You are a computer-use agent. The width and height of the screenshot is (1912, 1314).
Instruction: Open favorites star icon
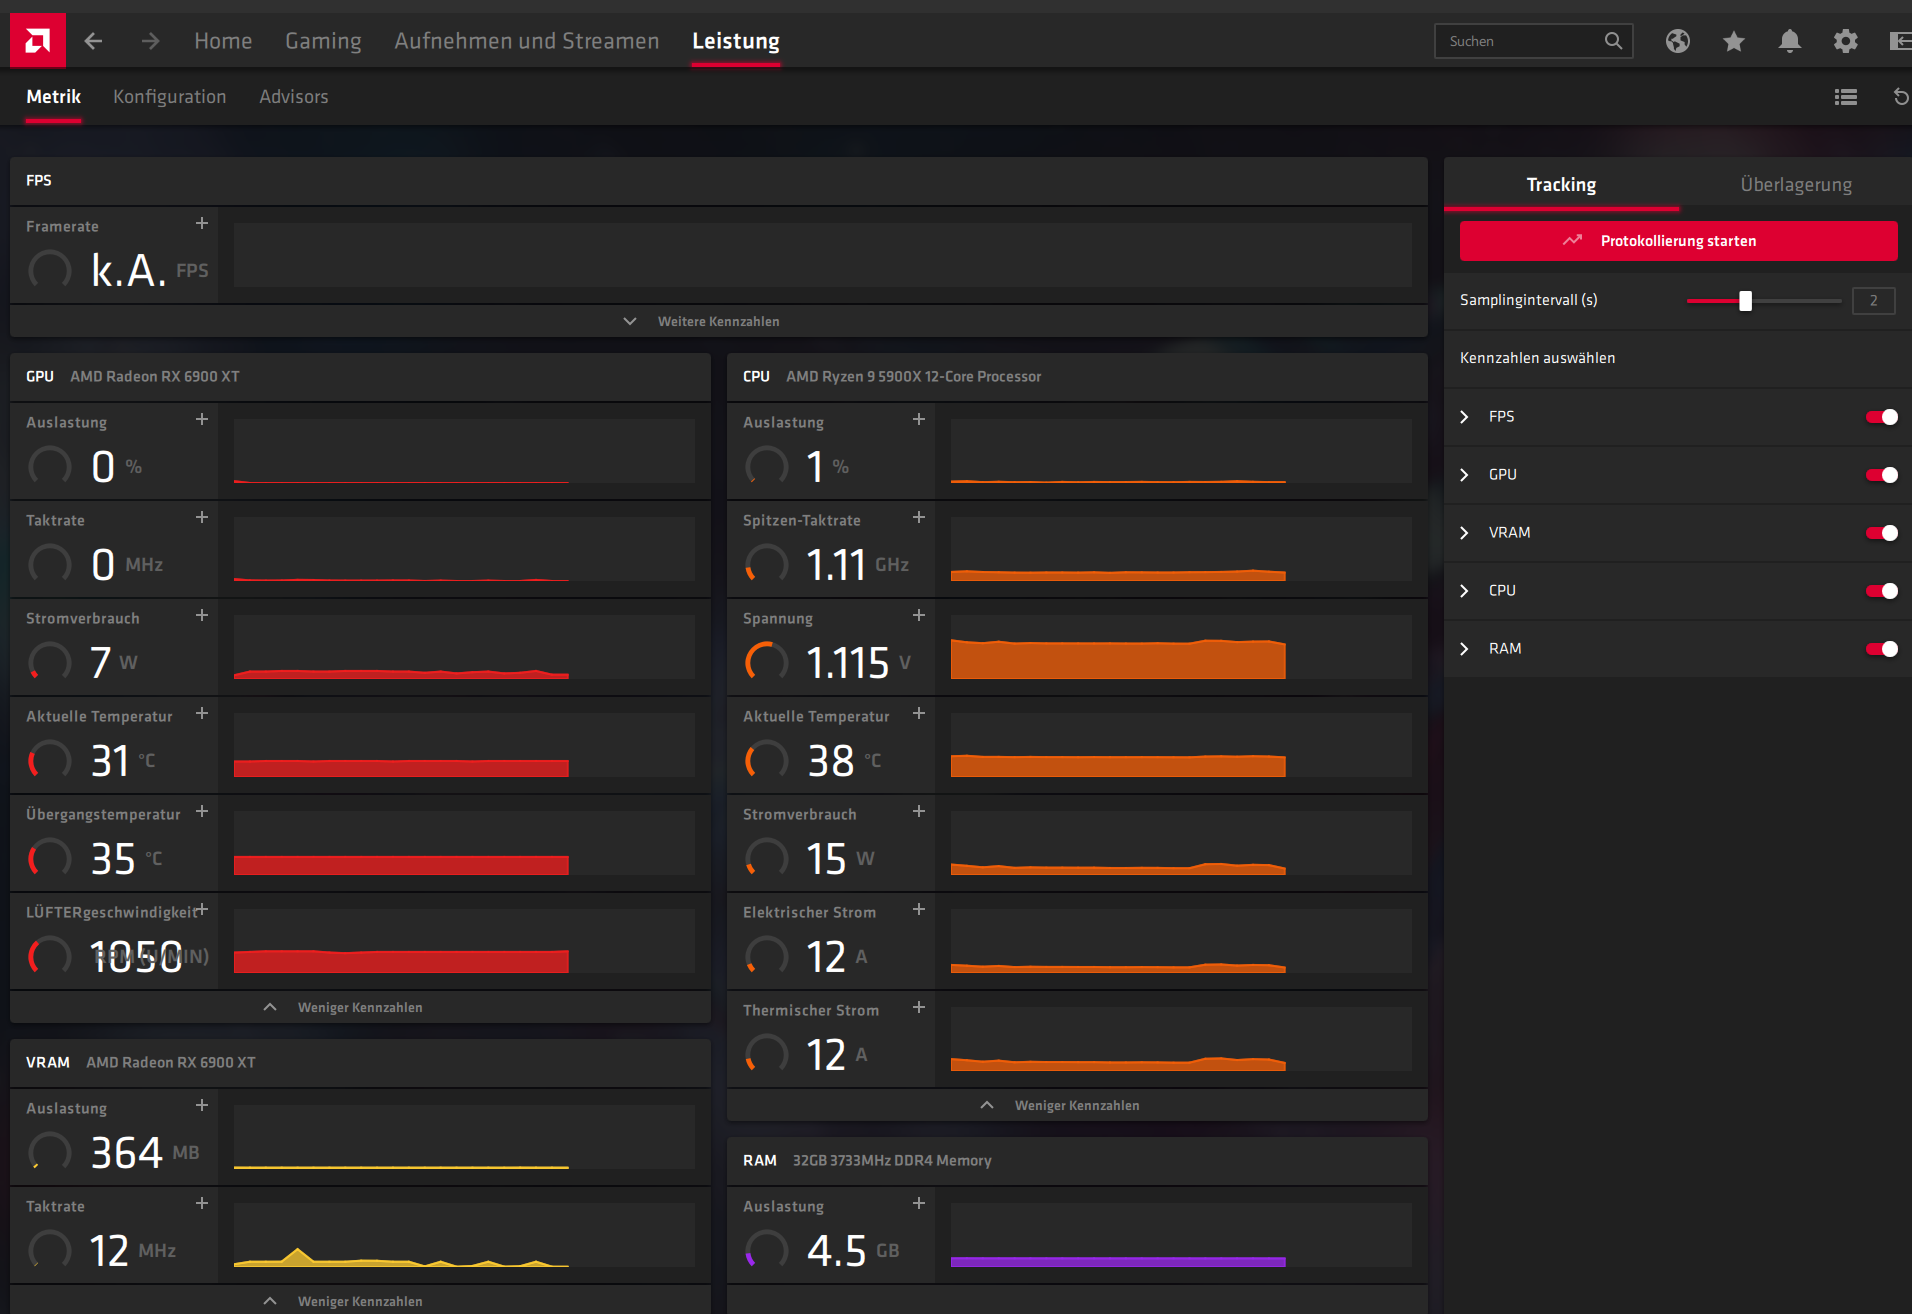point(1734,41)
